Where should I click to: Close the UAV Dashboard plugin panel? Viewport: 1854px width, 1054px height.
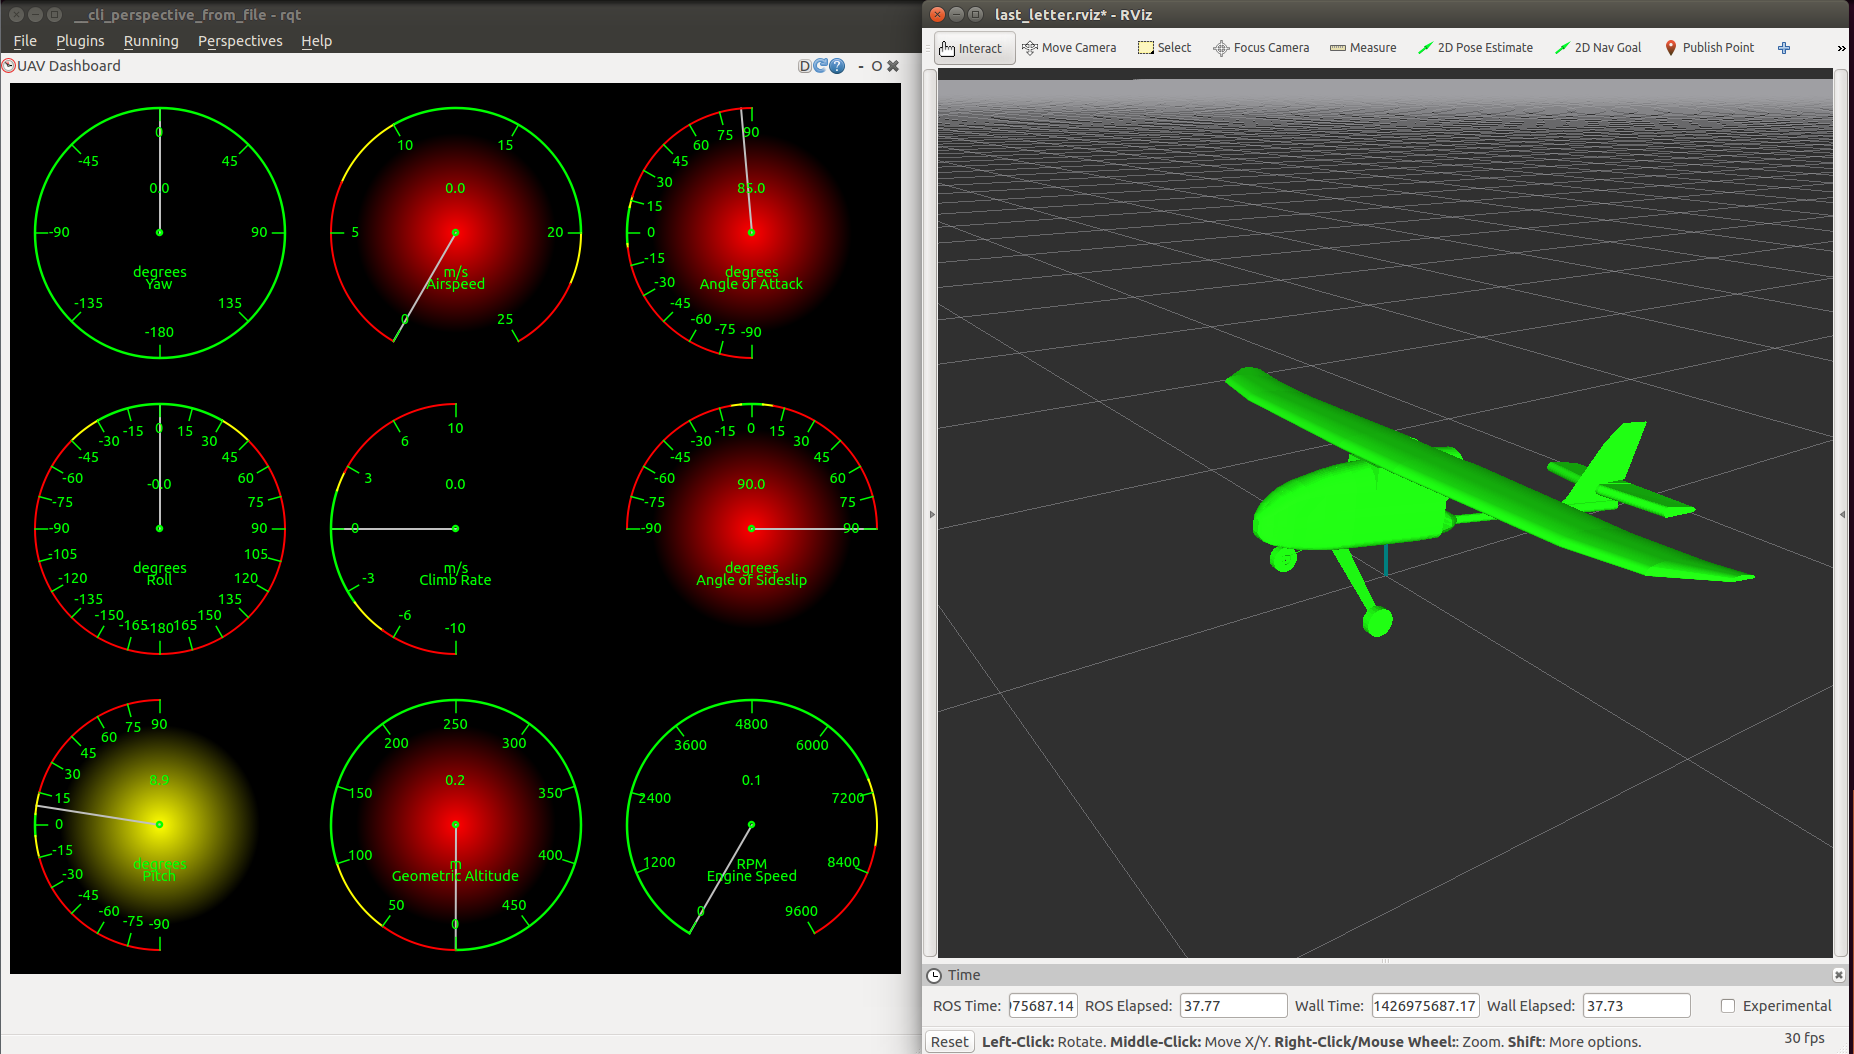click(x=893, y=66)
